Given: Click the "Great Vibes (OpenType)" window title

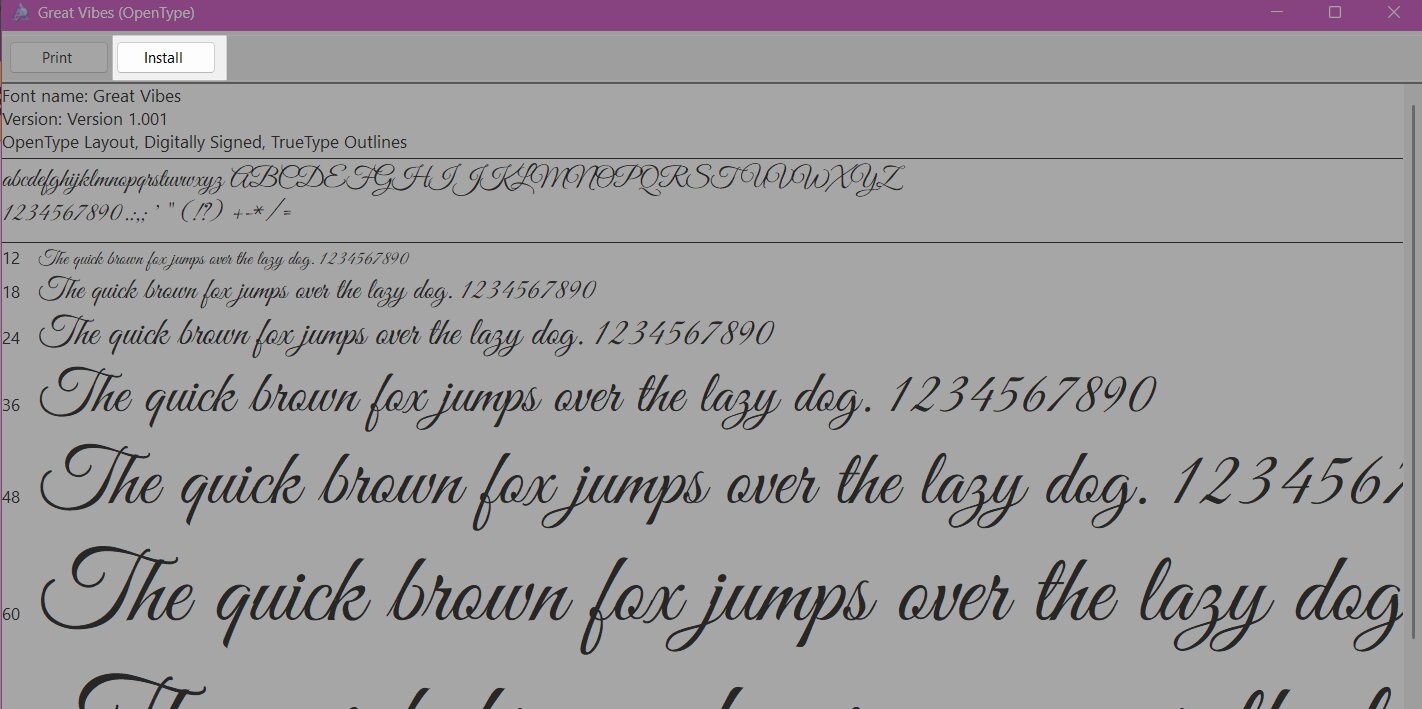Looking at the screenshot, I should pos(116,14).
